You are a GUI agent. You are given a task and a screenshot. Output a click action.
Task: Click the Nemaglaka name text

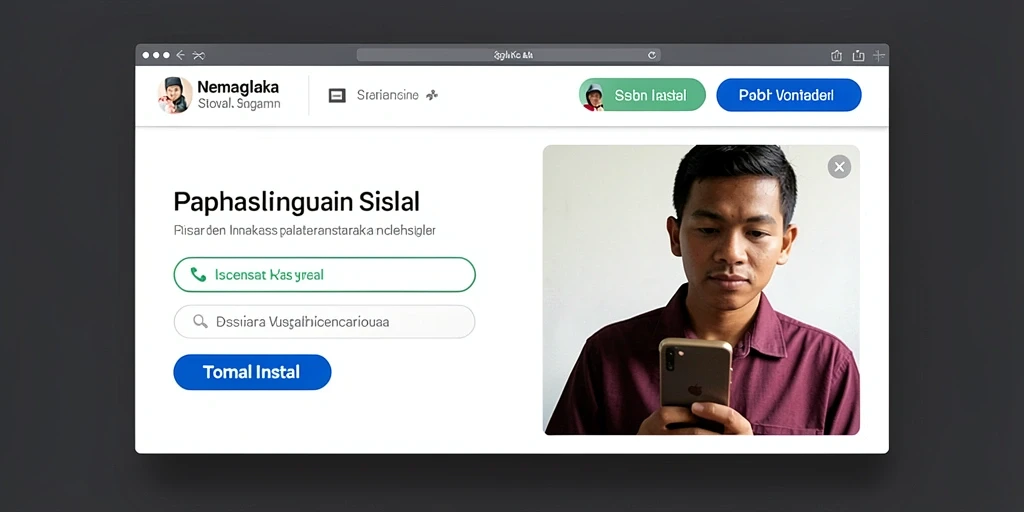coord(238,87)
